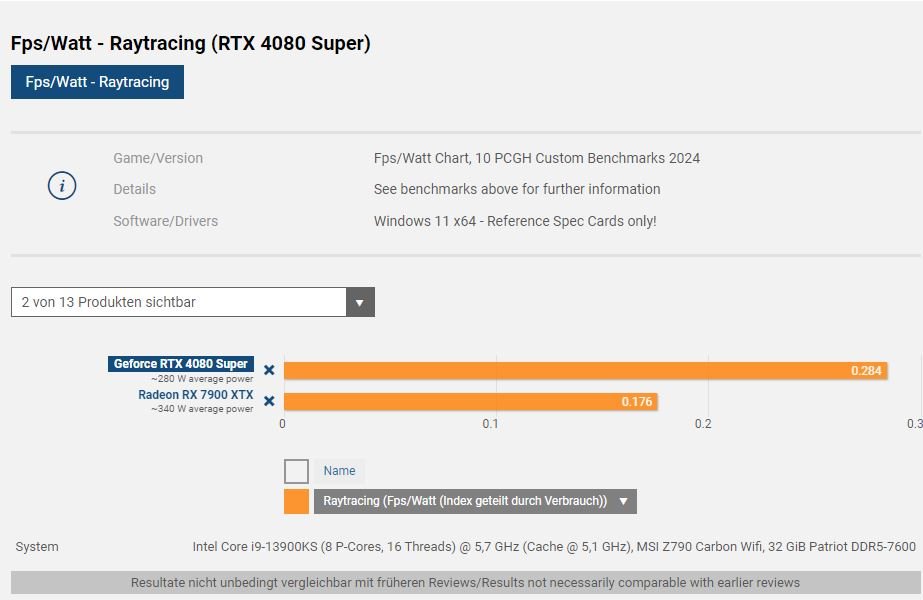Click the 0.1 axis tick label
Viewport: 923px width, 600px height.
tap(490, 423)
